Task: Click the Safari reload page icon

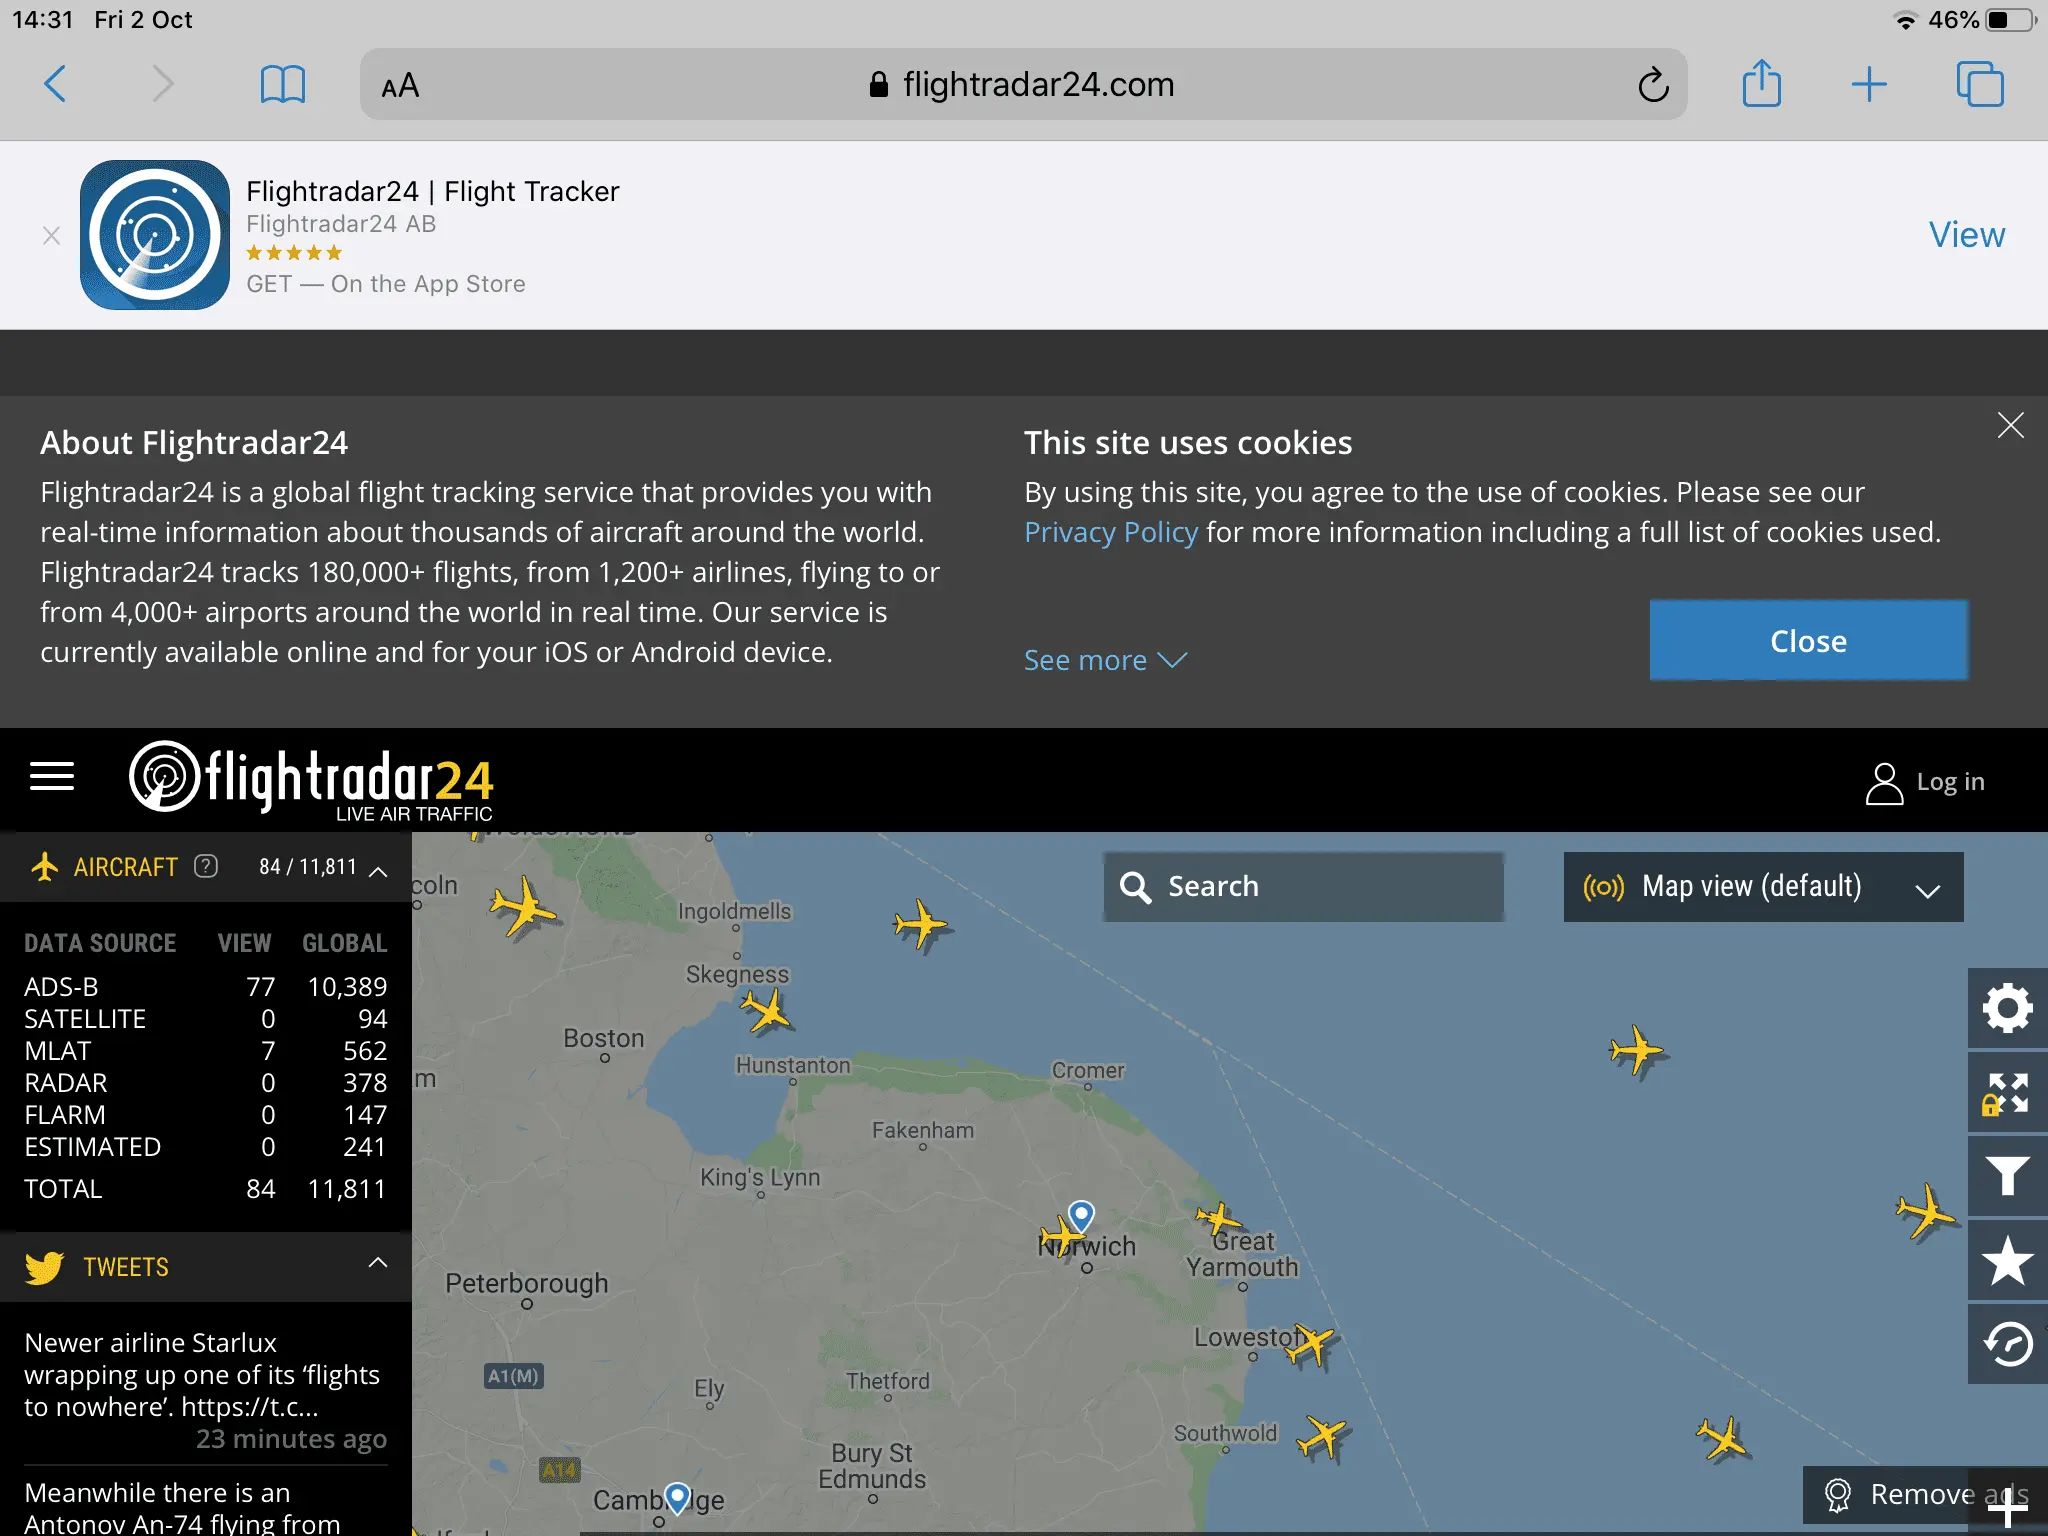Action: [1653, 85]
